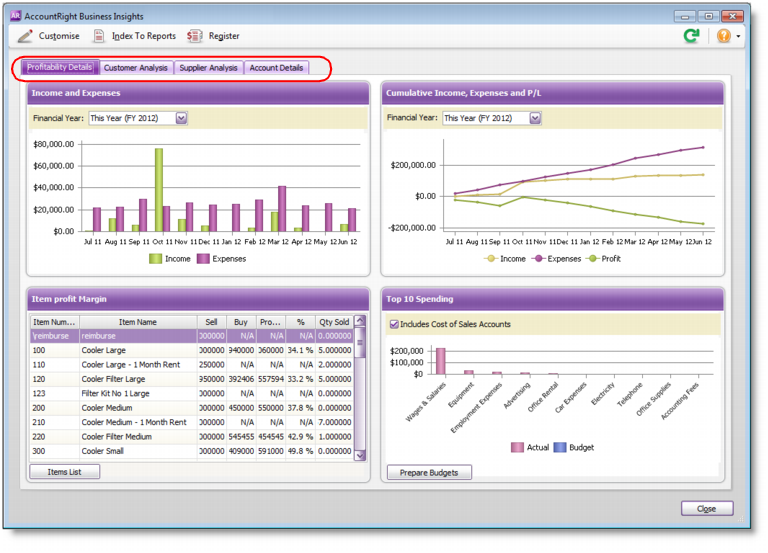Screen dimensions: 768x553
Task: Click the Index To Reports label
Action: [x=144, y=36]
